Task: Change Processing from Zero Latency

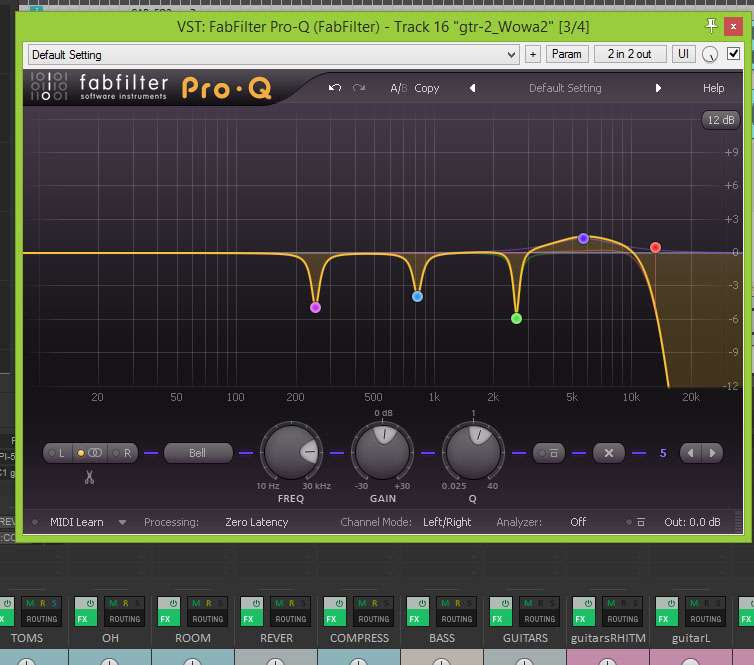Action: [256, 522]
